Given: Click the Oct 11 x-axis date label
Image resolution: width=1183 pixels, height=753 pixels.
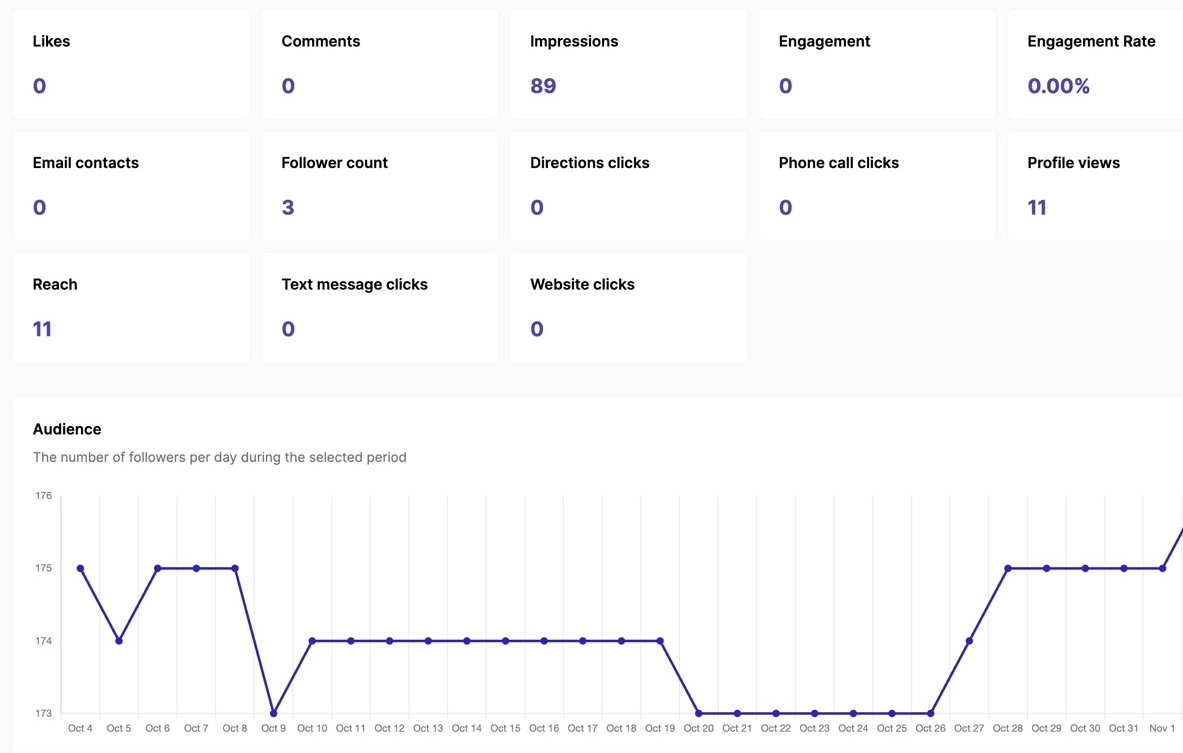Looking at the screenshot, I should pyautogui.click(x=351, y=728).
